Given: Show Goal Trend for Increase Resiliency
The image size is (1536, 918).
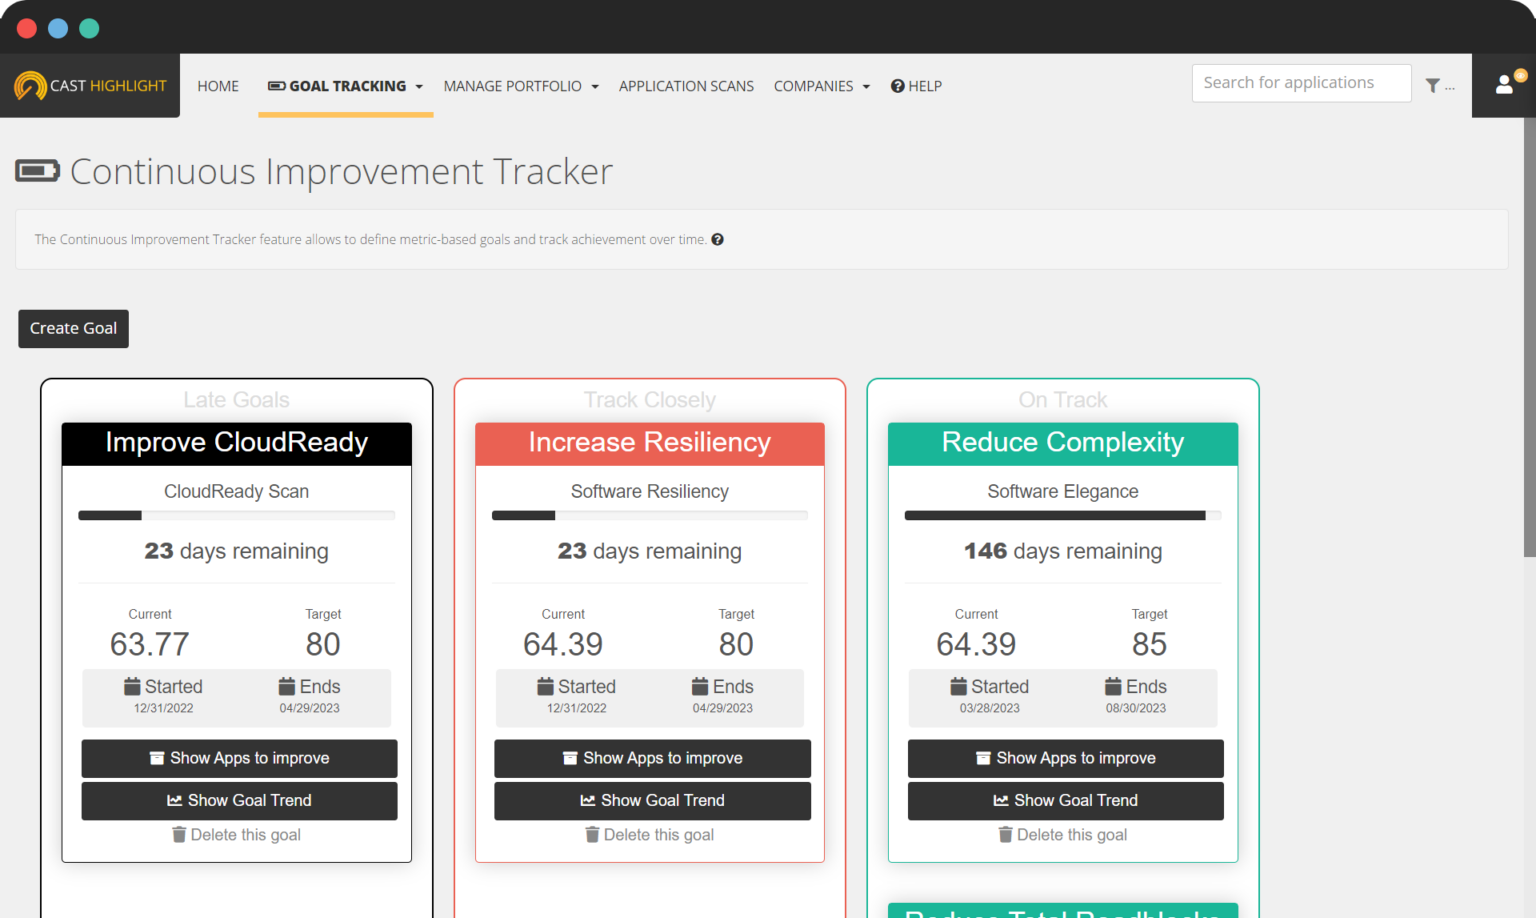Looking at the screenshot, I should (652, 800).
